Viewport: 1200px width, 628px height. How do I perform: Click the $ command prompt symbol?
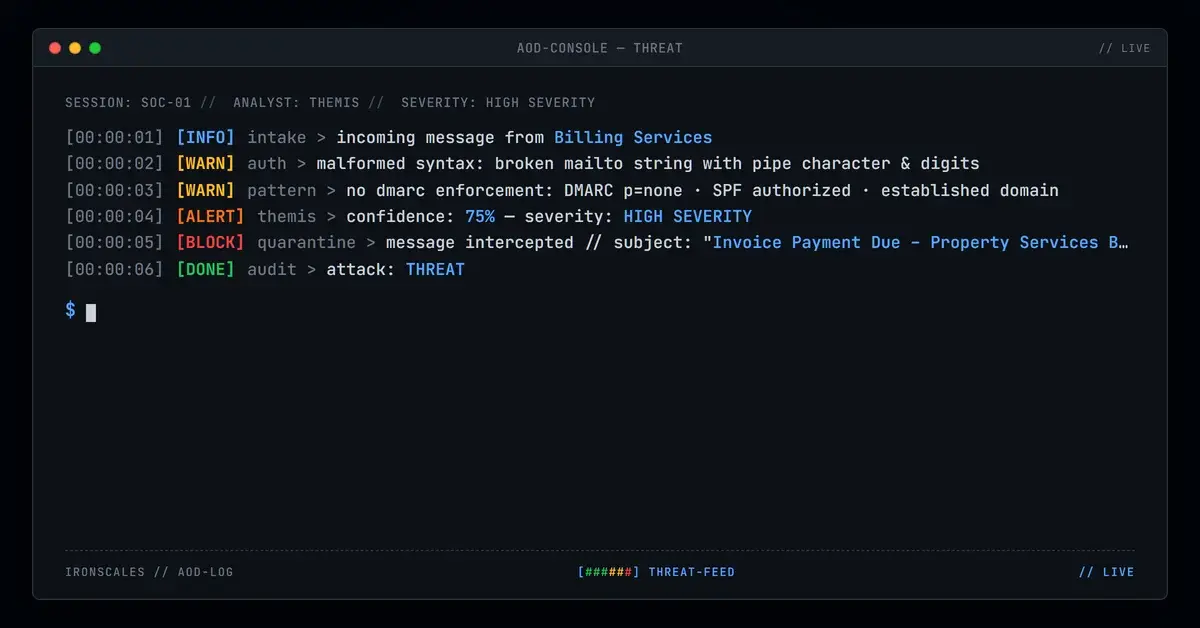70,310
